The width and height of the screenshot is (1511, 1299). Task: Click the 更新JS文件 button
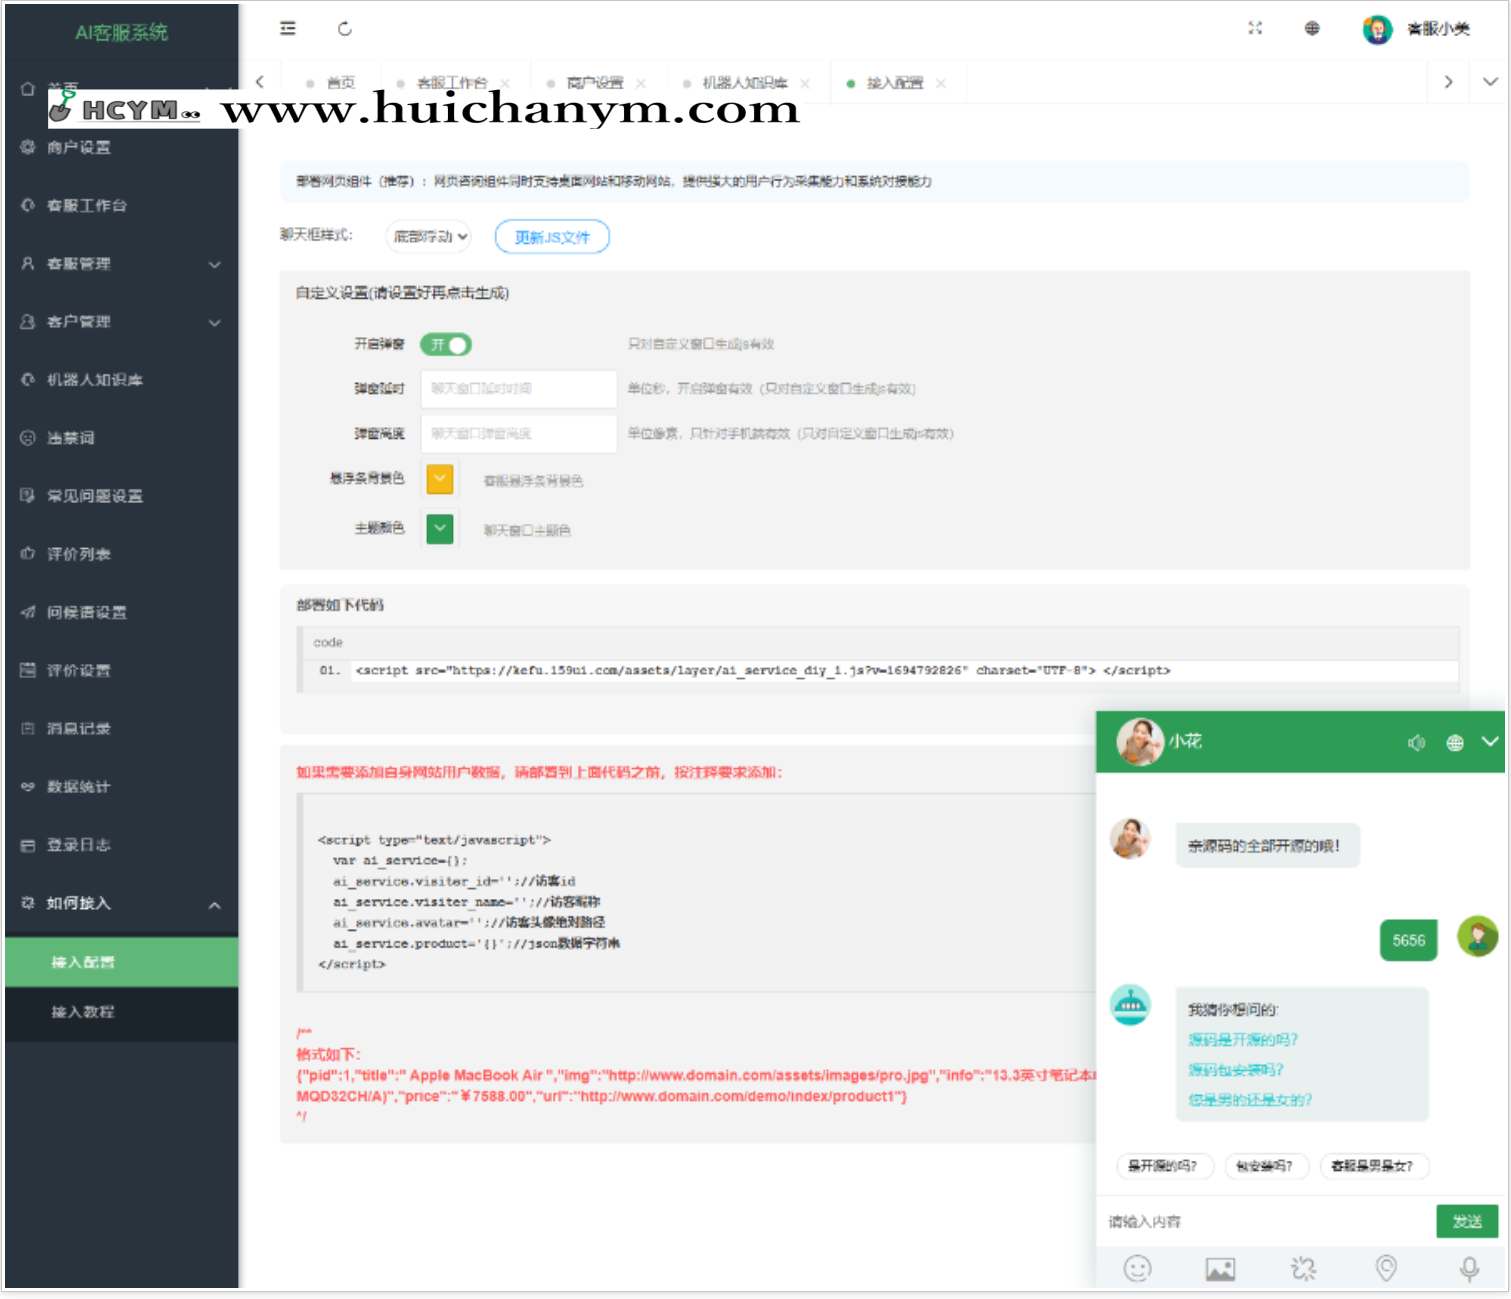click(x=552, y=237)
